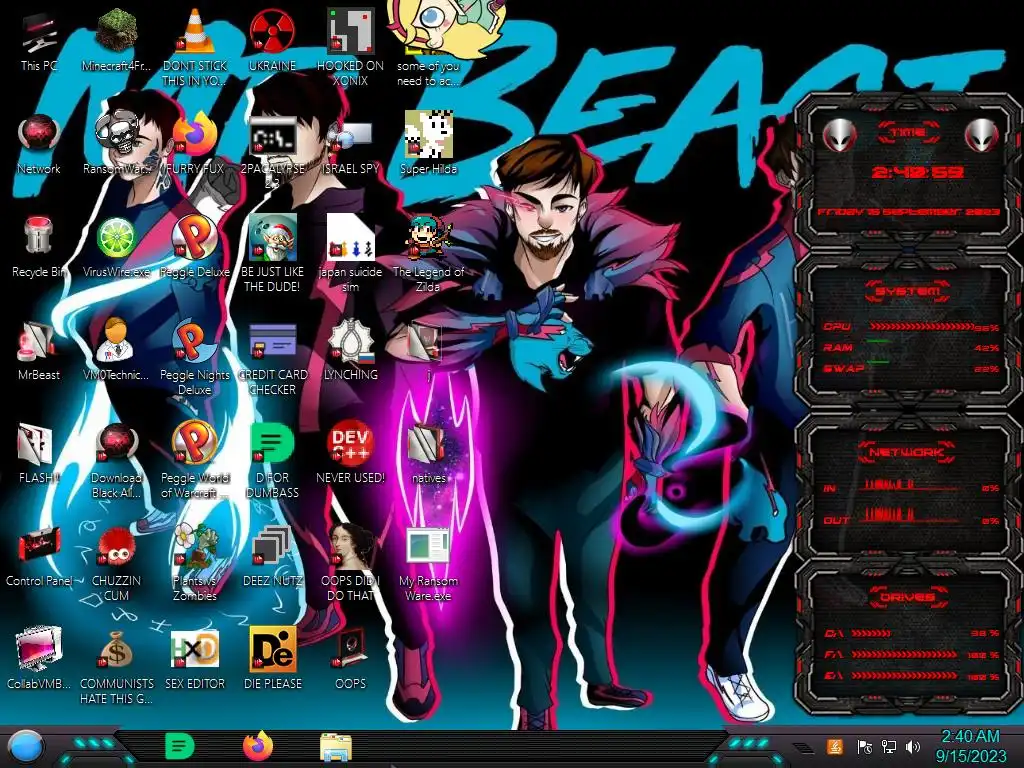
Task: Select the OOPS desktop shortcut
Action: click(350, 660)
